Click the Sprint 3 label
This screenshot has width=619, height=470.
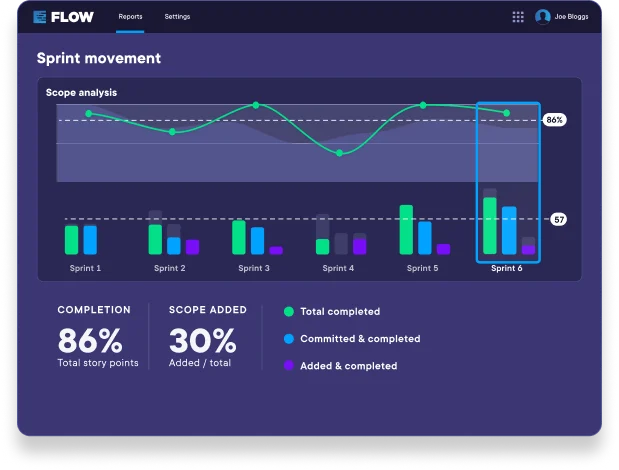(x=253, y=268)
